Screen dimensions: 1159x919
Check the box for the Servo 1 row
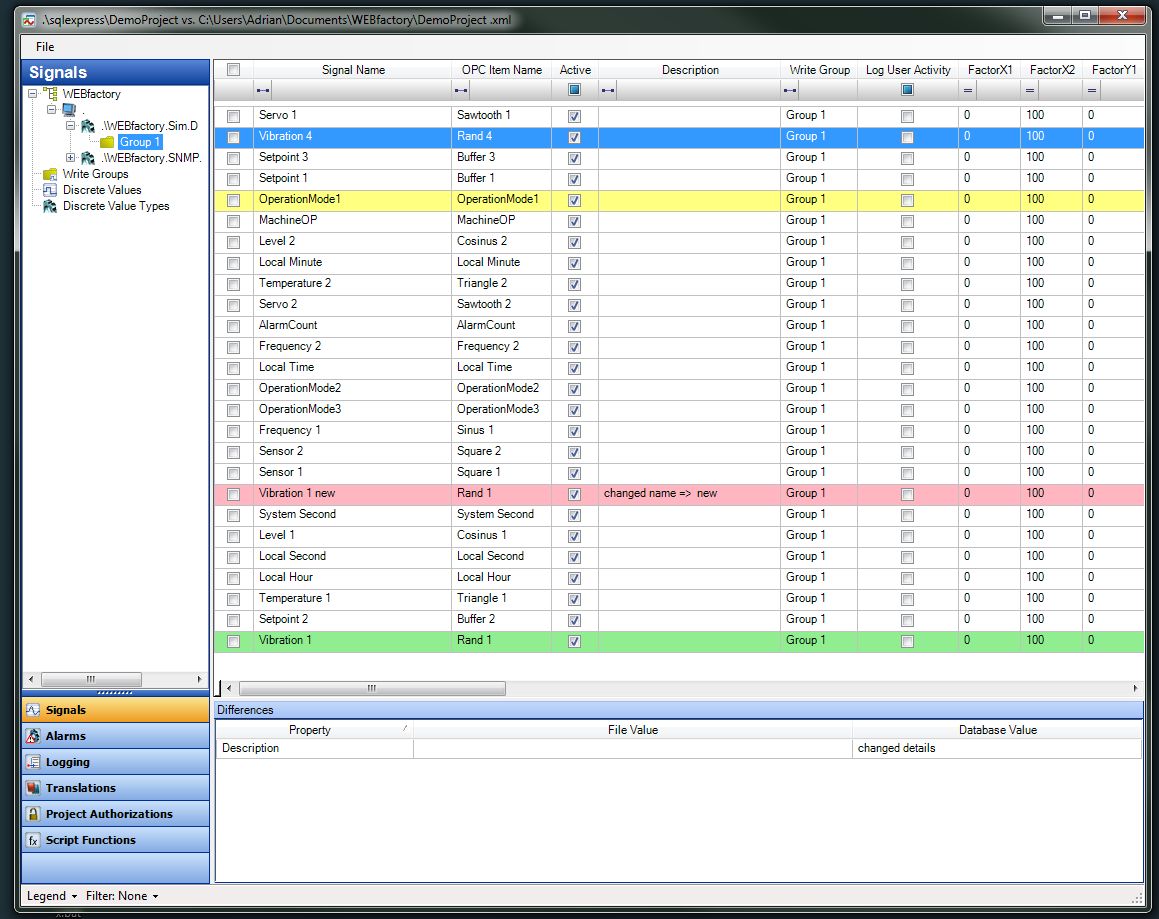coord(233,116)
